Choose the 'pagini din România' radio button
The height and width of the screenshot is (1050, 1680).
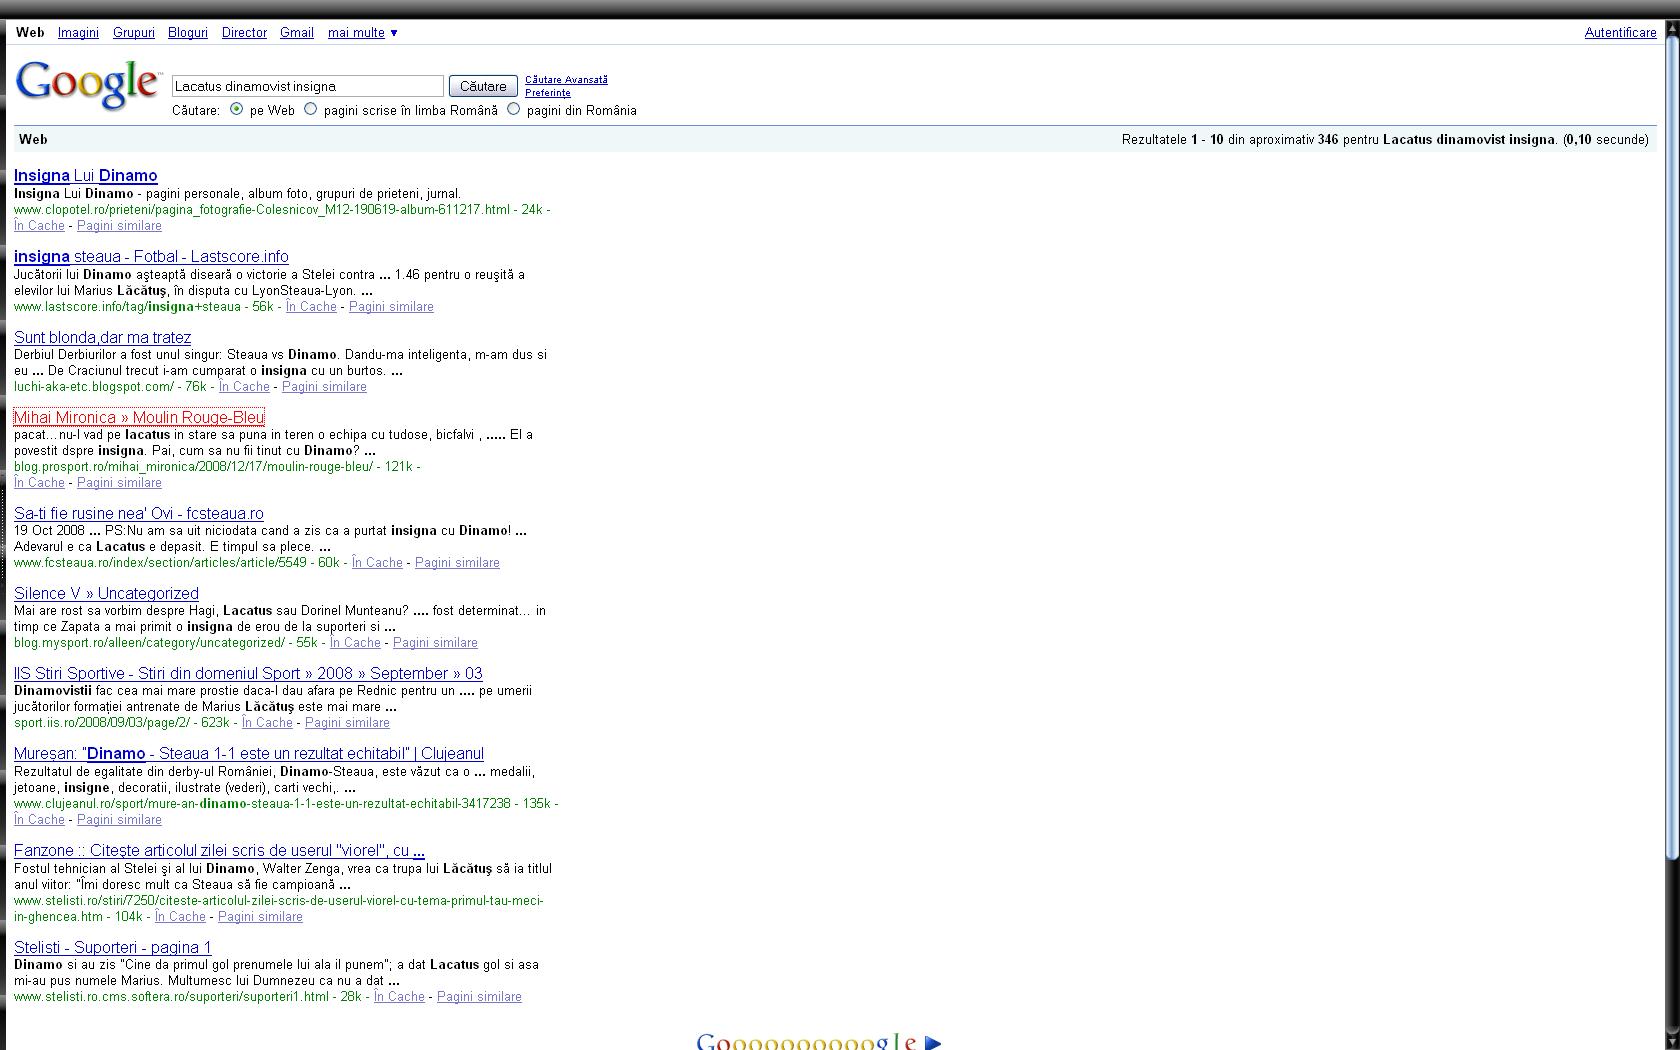coord(514,109)
